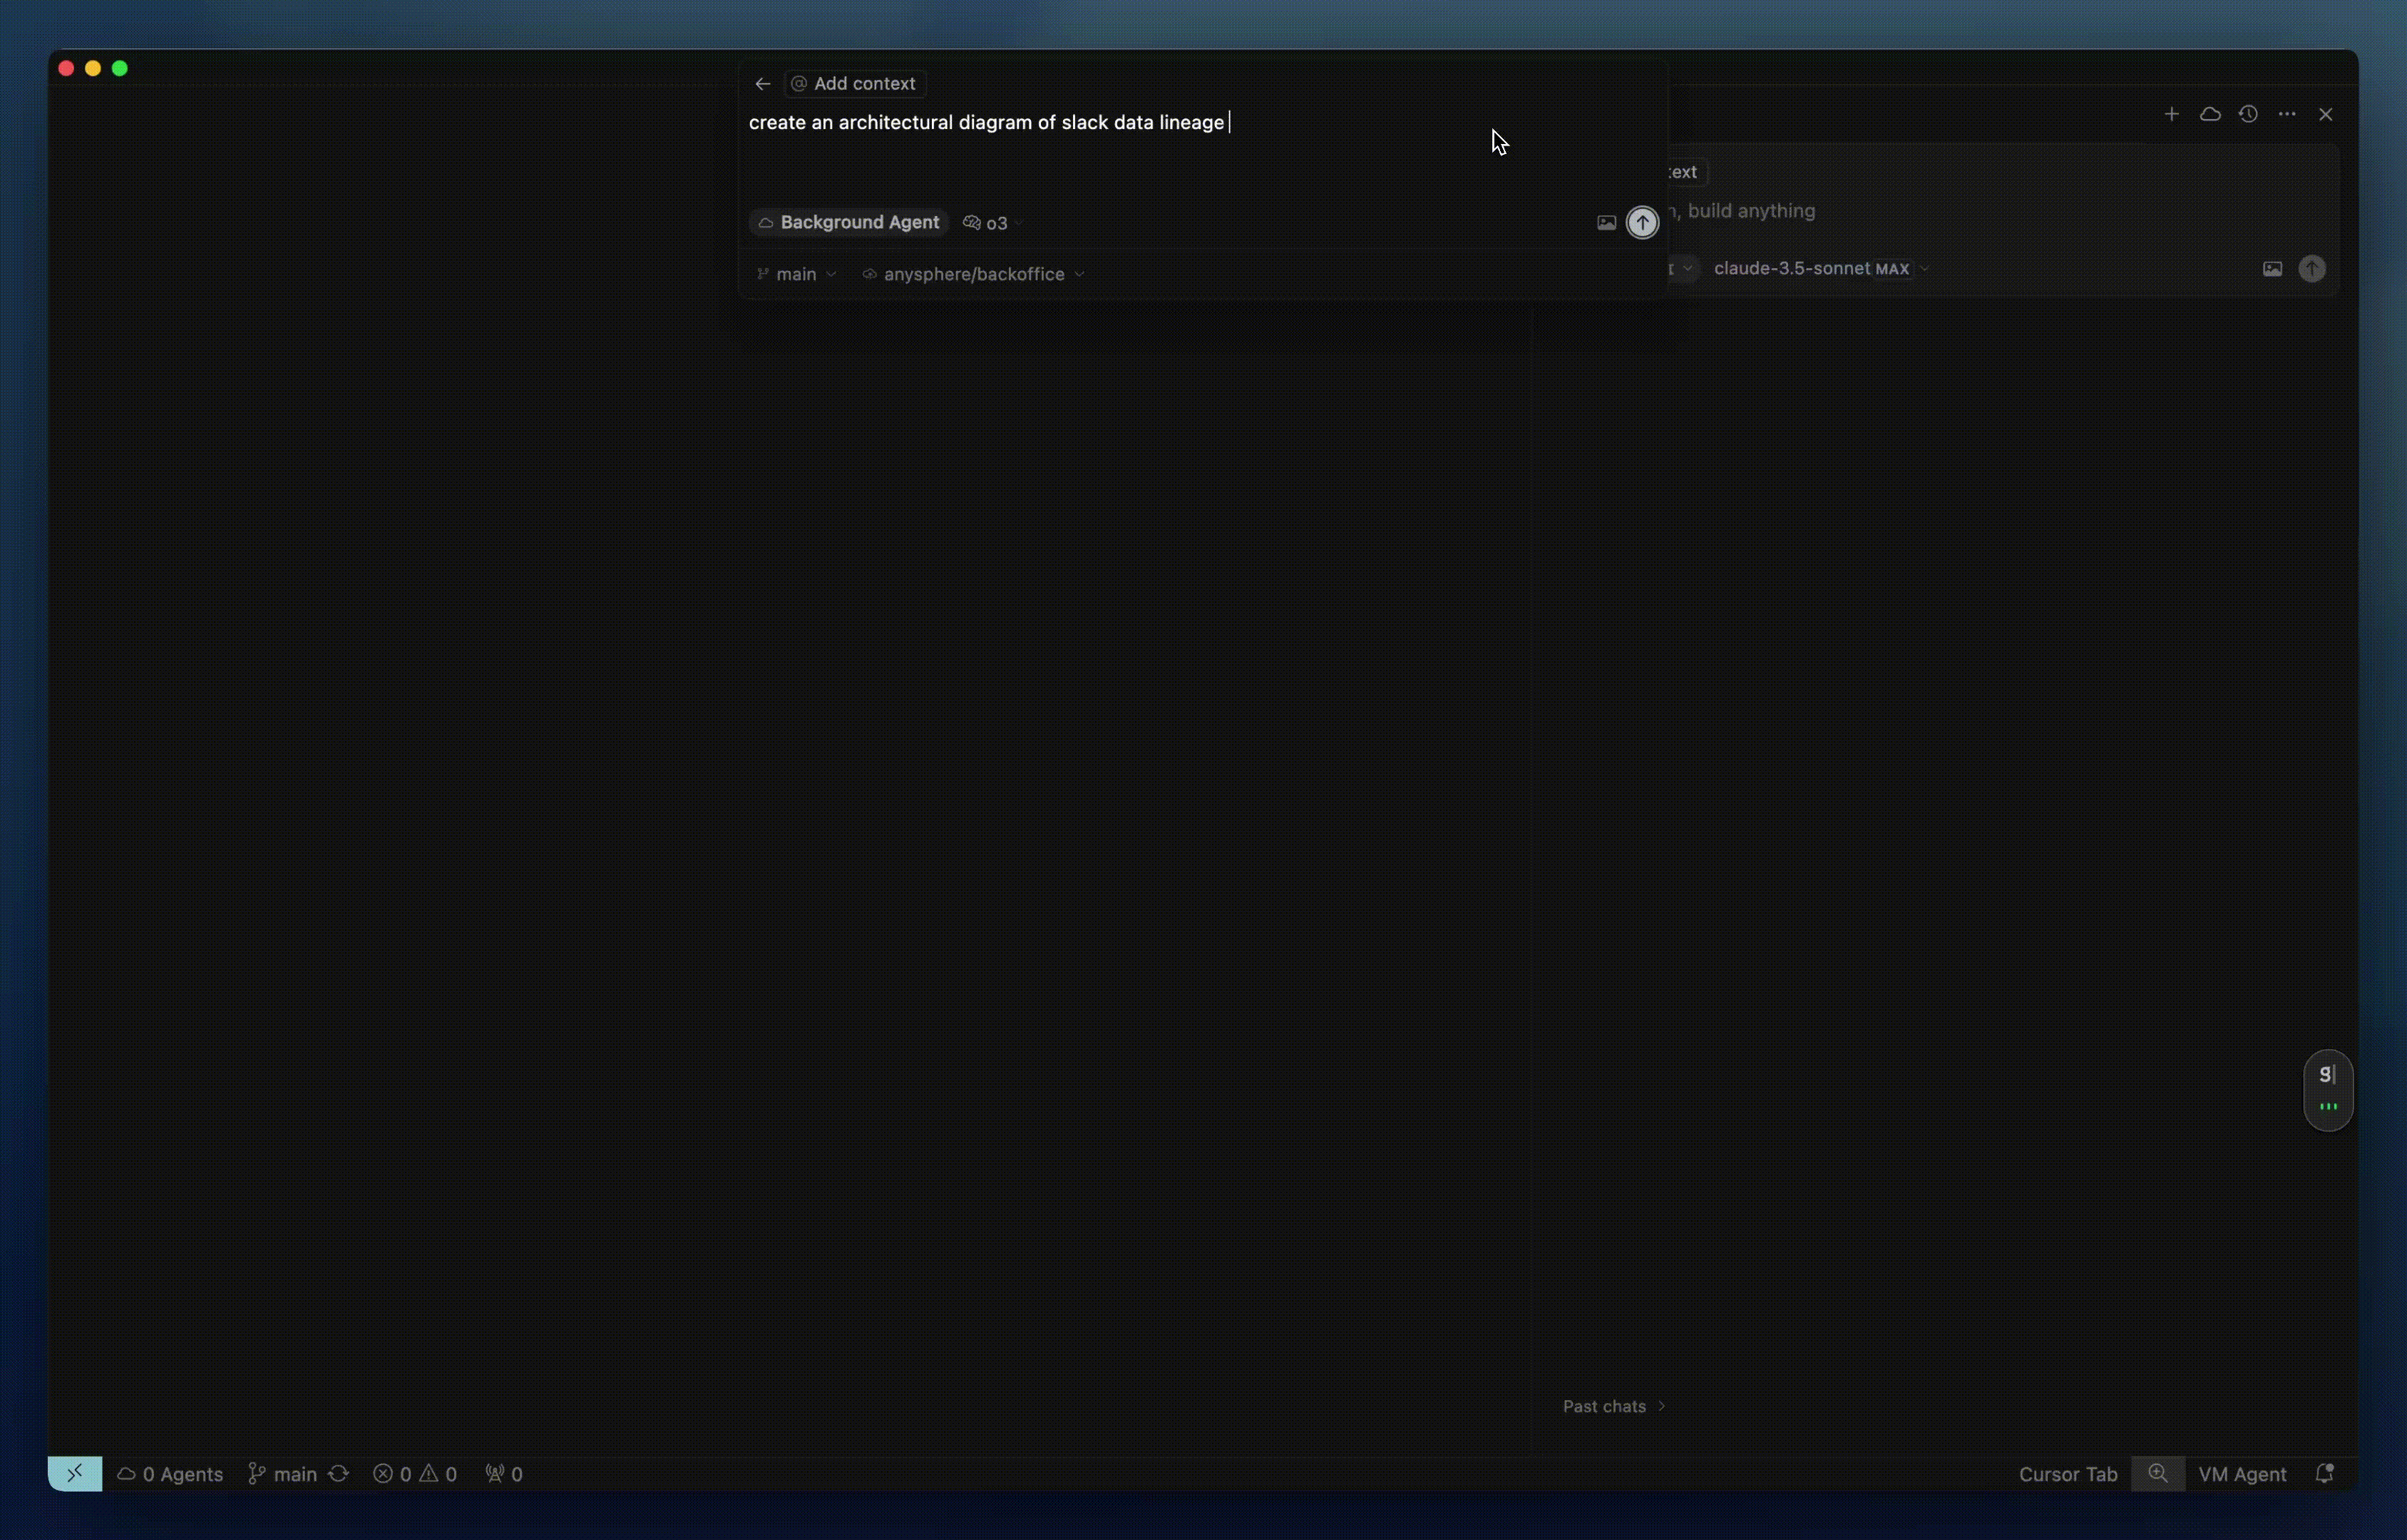The width and height of the screenshot is (2407, 1540).
Task: Open agent mode chevron in chat panel
Action: click(1687, 268)
